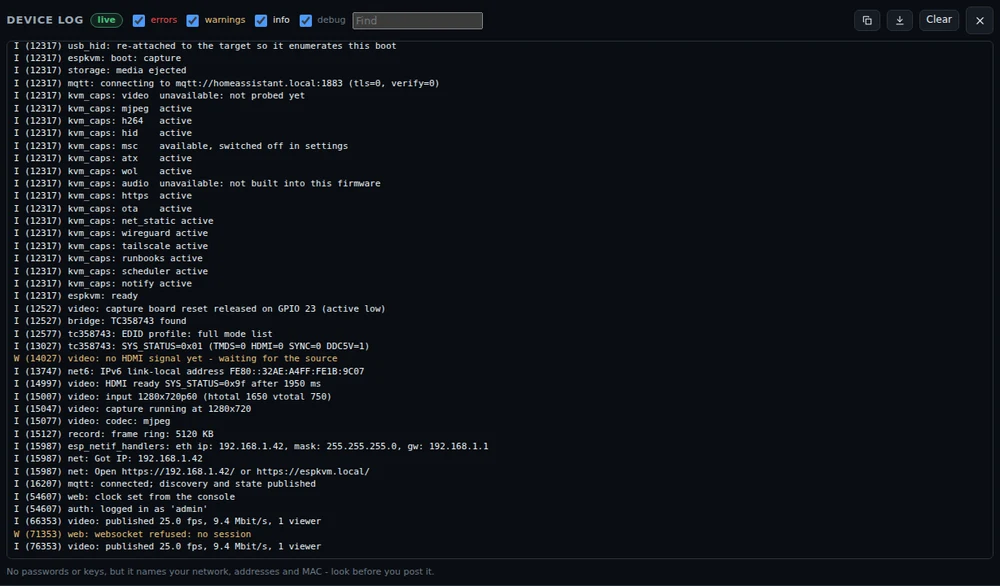Image resolution: width=1000 pixels, height=586 pixels.
Task: Select the 'mqtt: connected; discovery' log line
Action: click(x=165, y=483)
